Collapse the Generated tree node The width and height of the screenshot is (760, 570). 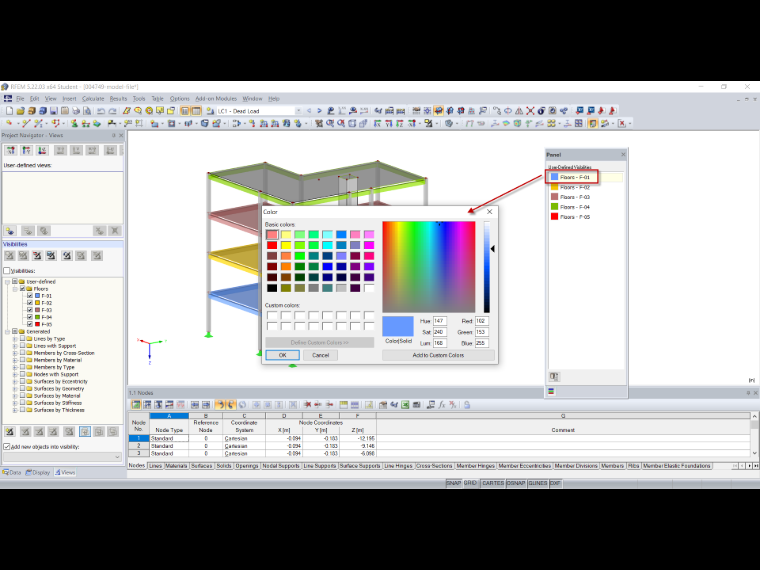pyautogui.click(x=7, y=332)
